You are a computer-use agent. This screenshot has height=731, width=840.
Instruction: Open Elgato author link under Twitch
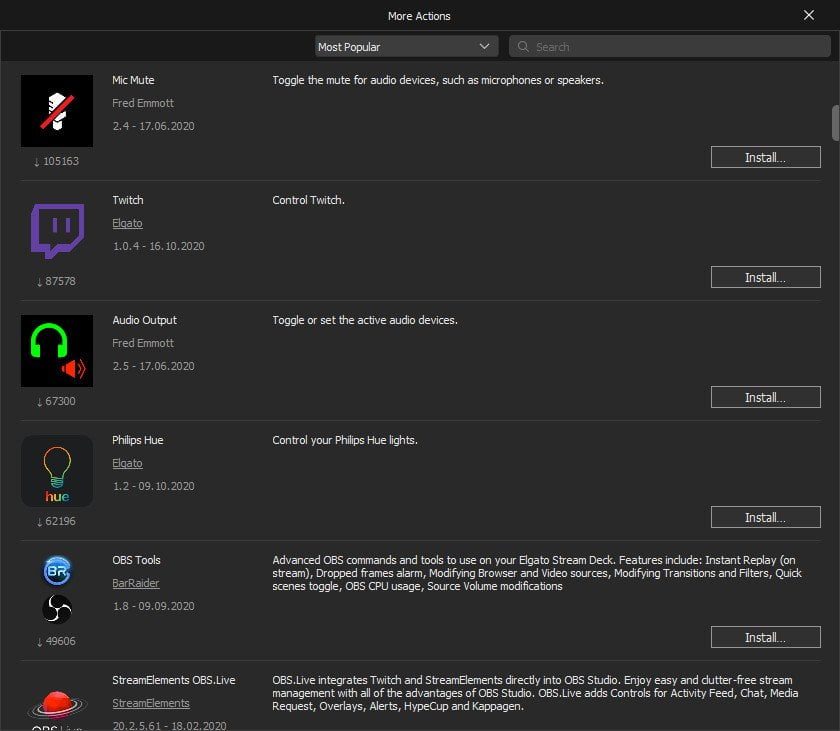point(128,223)
